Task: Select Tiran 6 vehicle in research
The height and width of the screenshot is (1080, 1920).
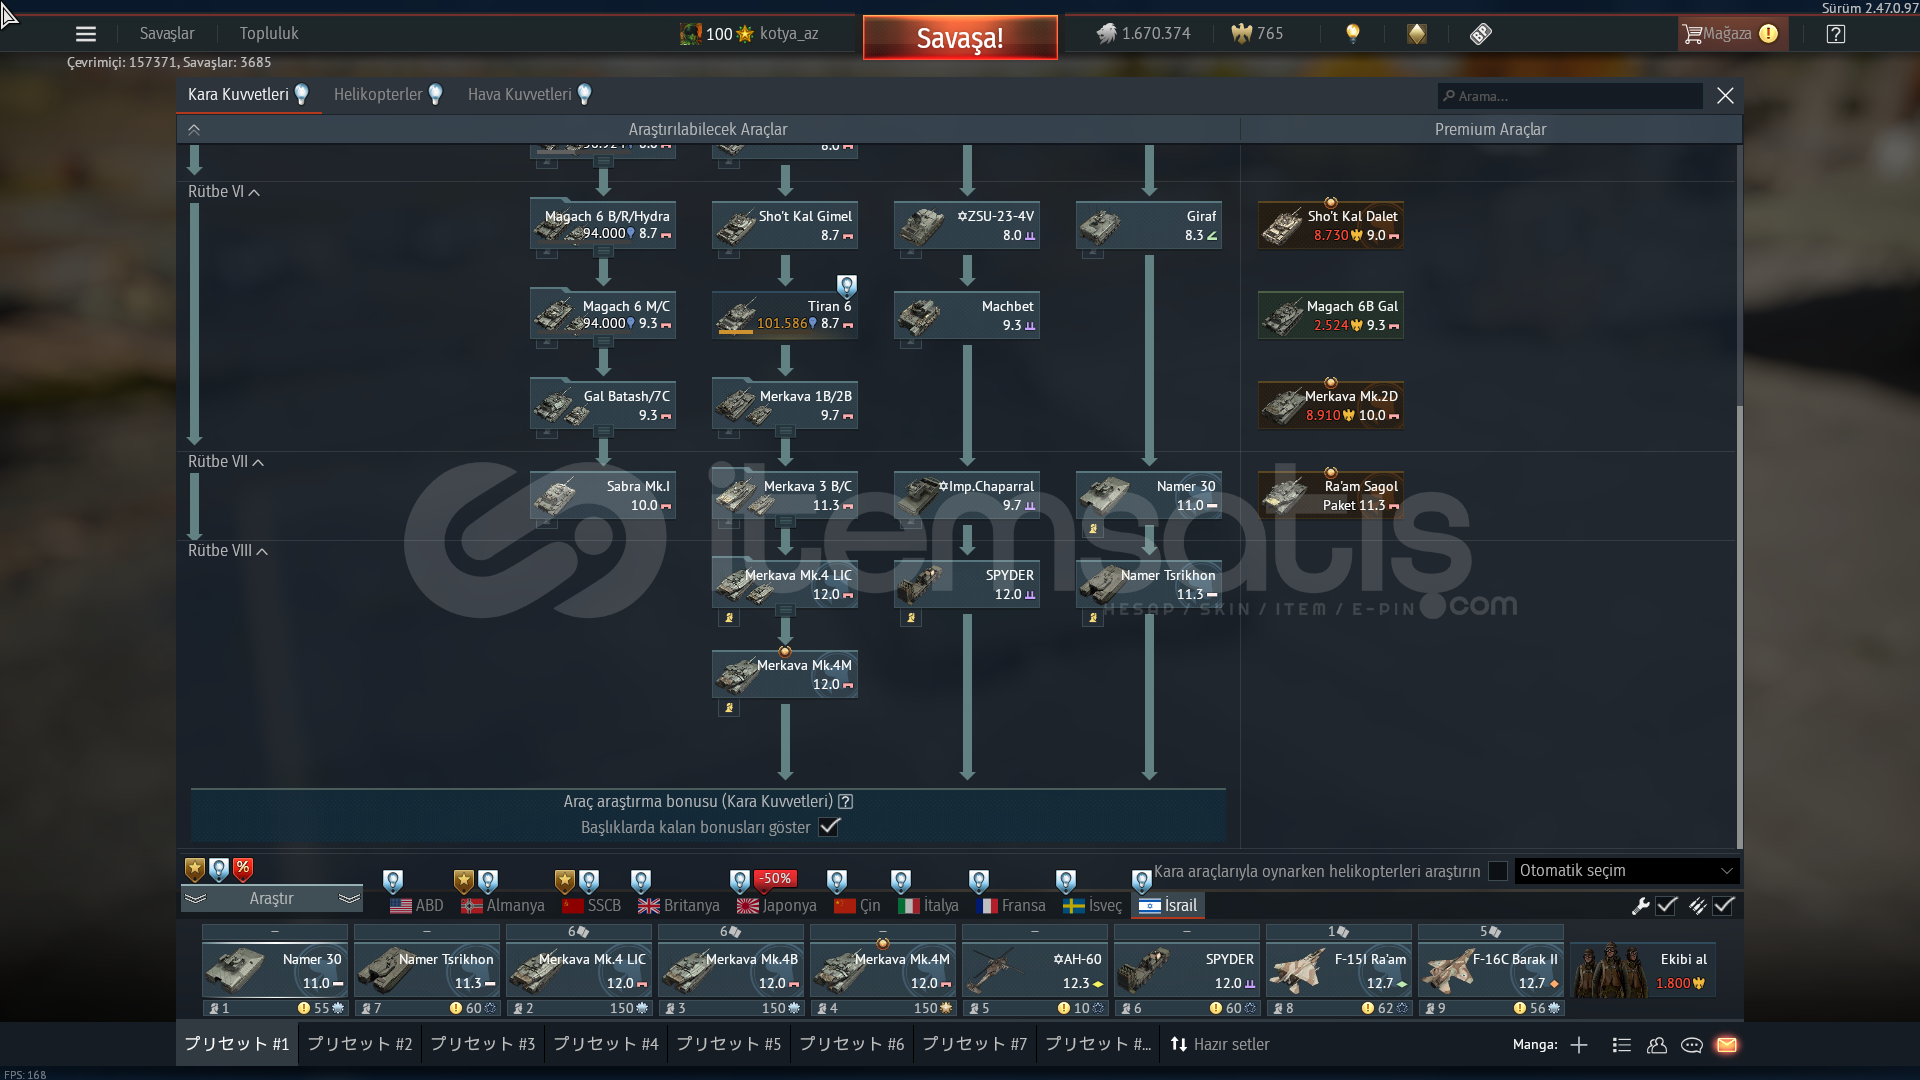Action: 785,314
